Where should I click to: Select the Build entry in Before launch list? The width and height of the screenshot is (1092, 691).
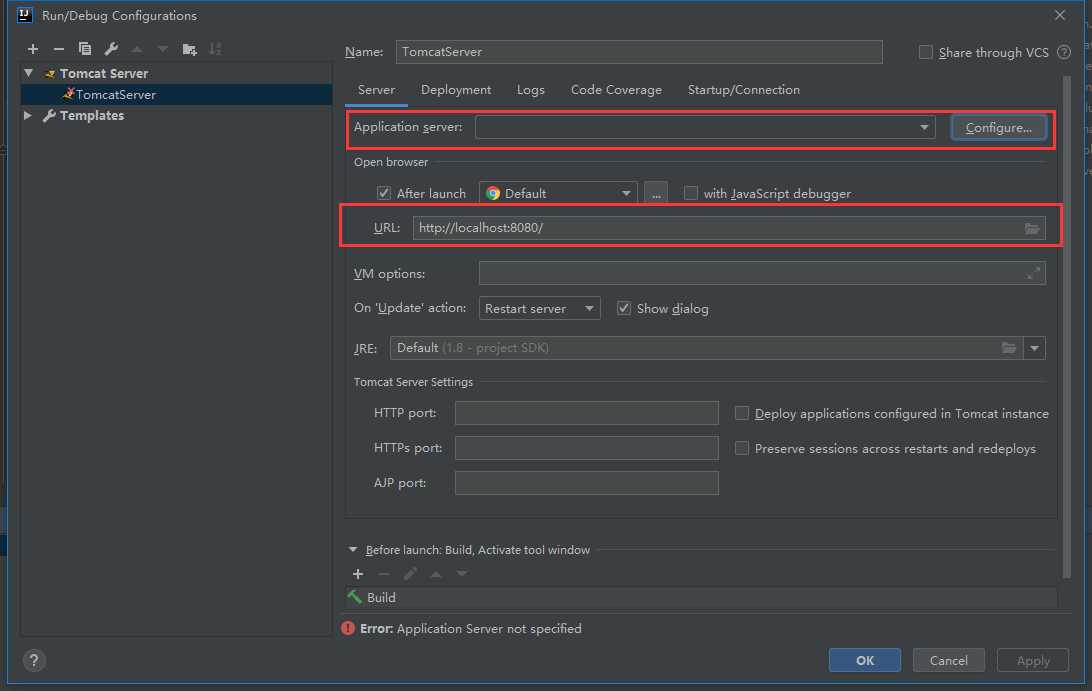(x=701, y=598)
